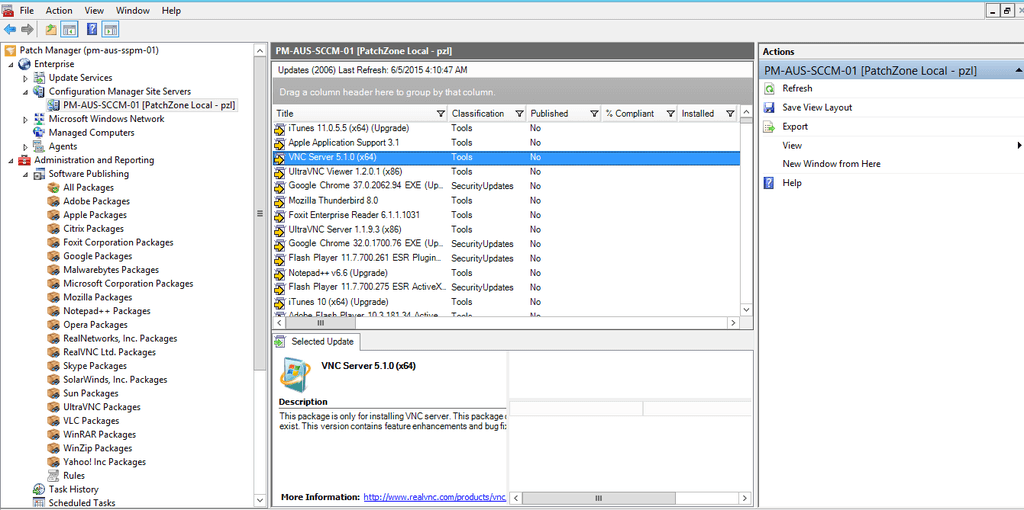Viewport: 1024px width, 510px height.
Task: Click the Enterprise globe icon in tree
Action: (25, 64)
